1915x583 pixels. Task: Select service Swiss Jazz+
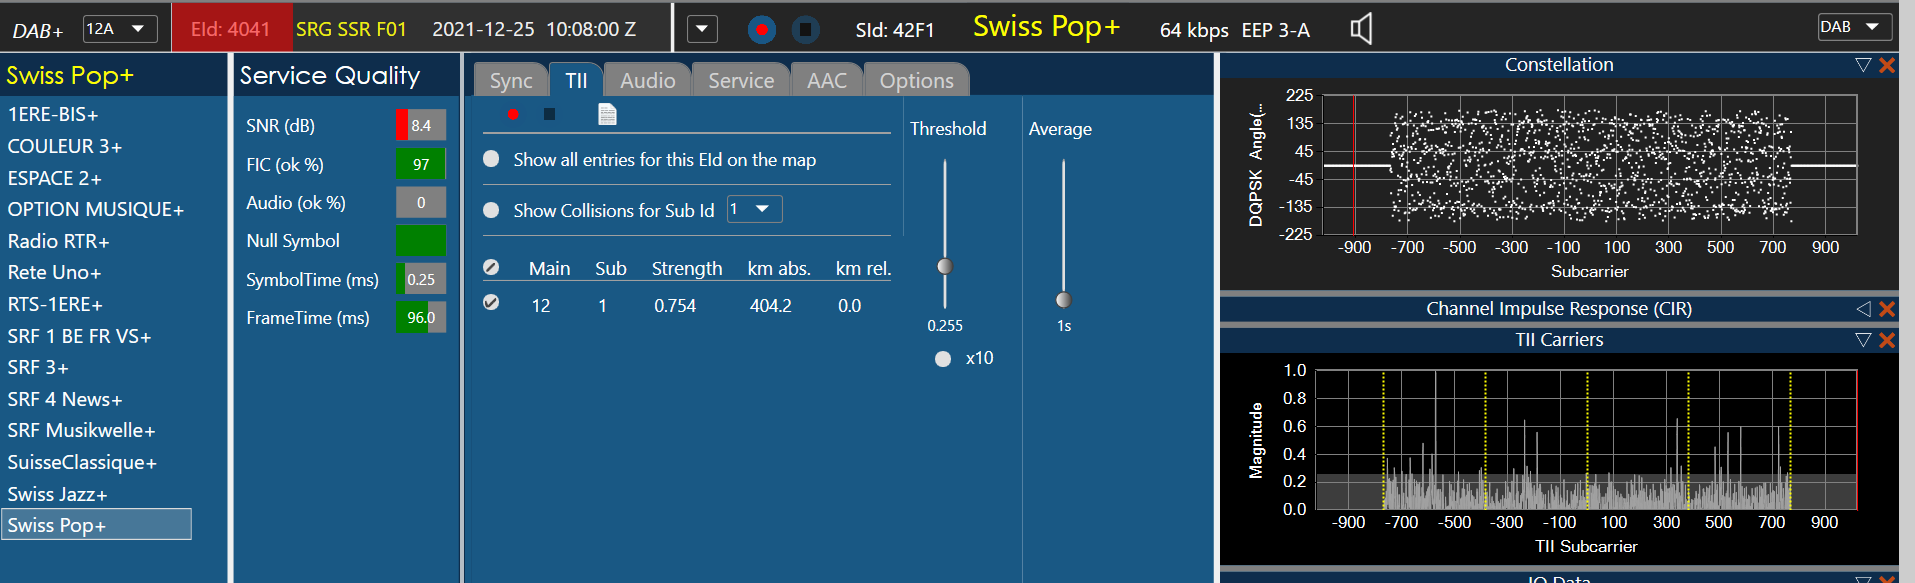57,494
